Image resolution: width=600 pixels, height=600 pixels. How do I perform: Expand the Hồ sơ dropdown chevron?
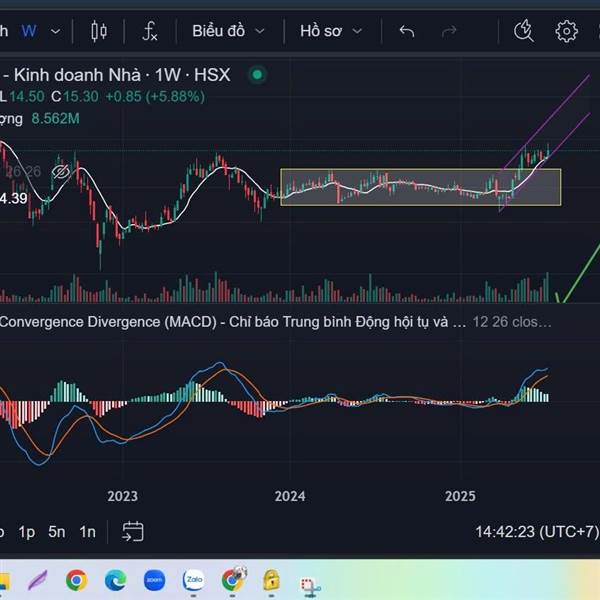[x=357, y=31]
